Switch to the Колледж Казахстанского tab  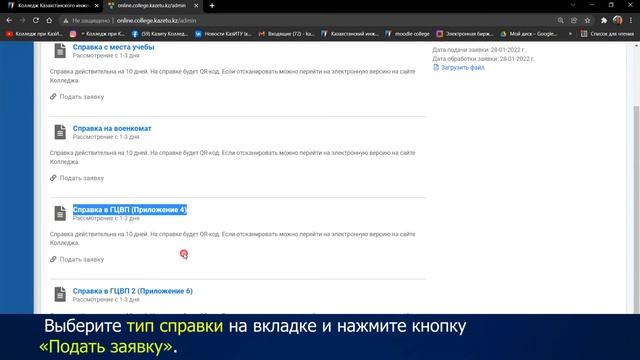click(x=53, y=6)
